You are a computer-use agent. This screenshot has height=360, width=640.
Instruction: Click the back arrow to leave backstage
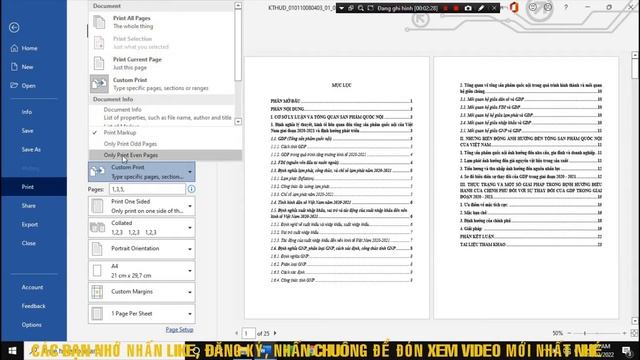14,27
